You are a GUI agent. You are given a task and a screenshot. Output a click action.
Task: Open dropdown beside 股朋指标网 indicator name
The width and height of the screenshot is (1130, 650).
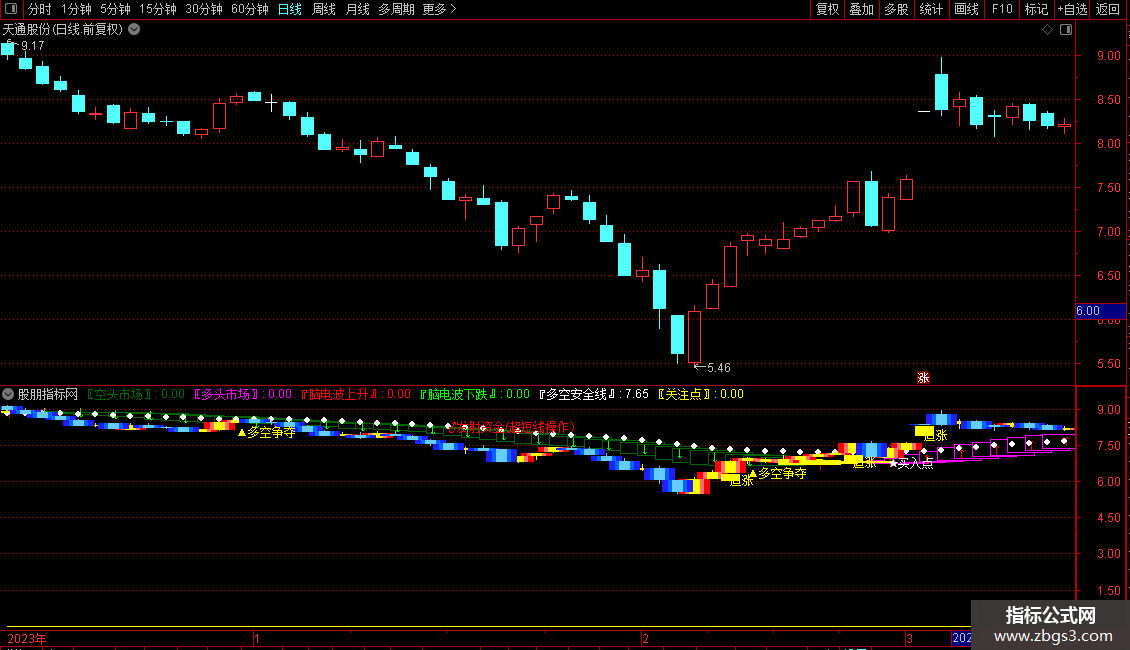point(8,394)
